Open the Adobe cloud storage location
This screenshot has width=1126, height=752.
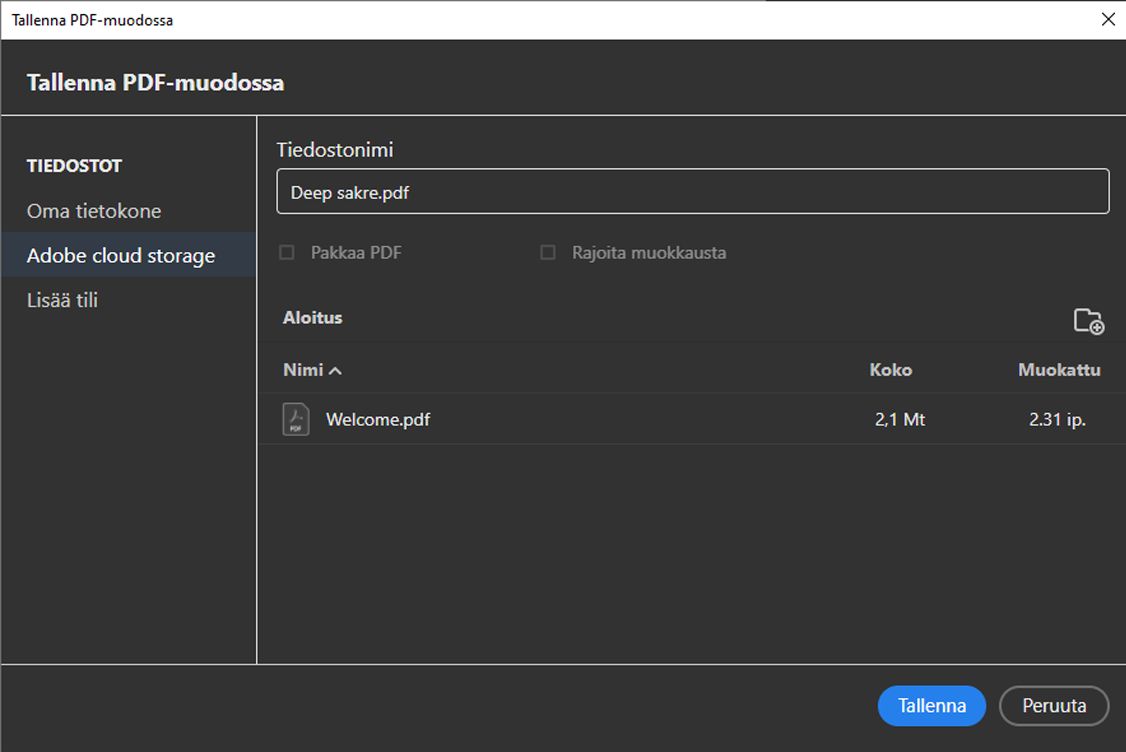click(x=121, y=256)
